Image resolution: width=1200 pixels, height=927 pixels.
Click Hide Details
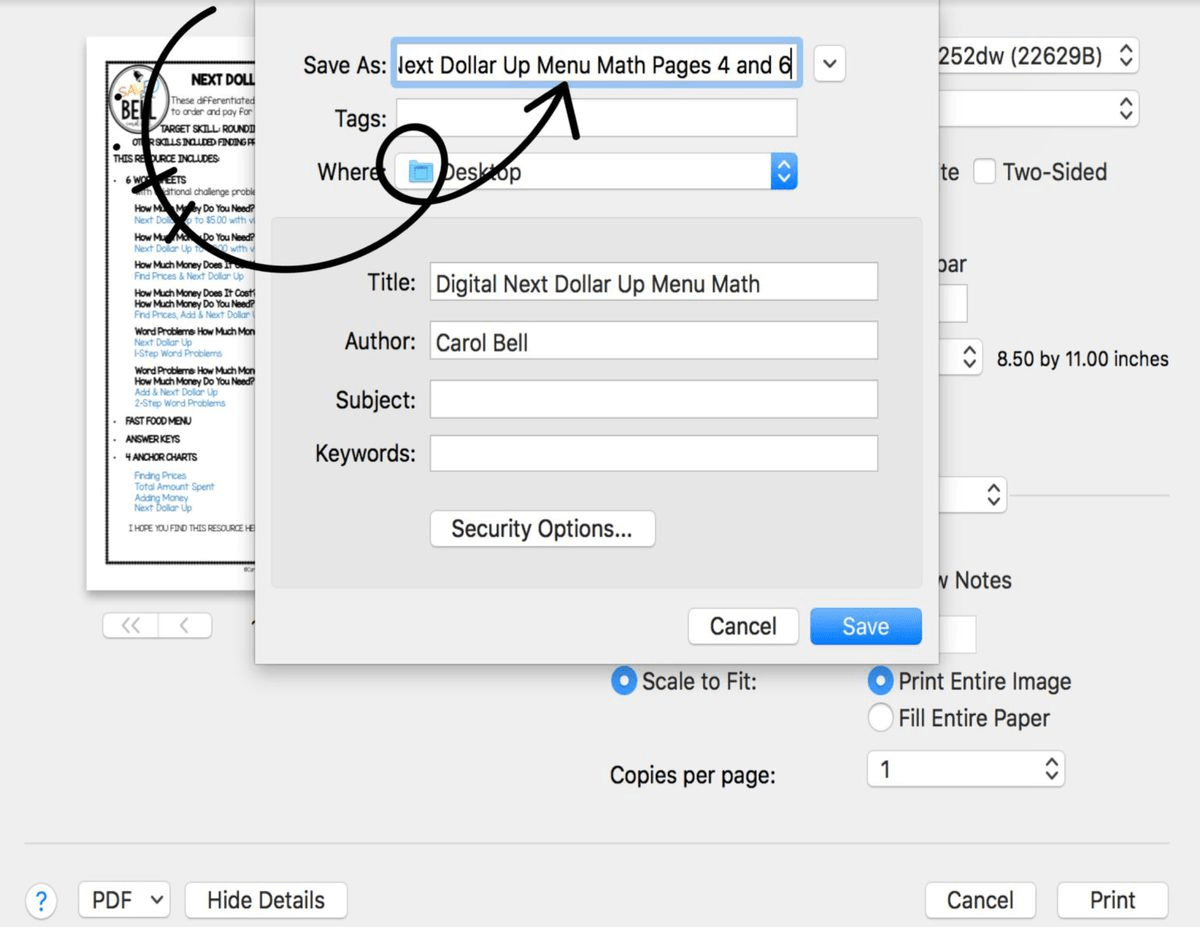point(265,900)
